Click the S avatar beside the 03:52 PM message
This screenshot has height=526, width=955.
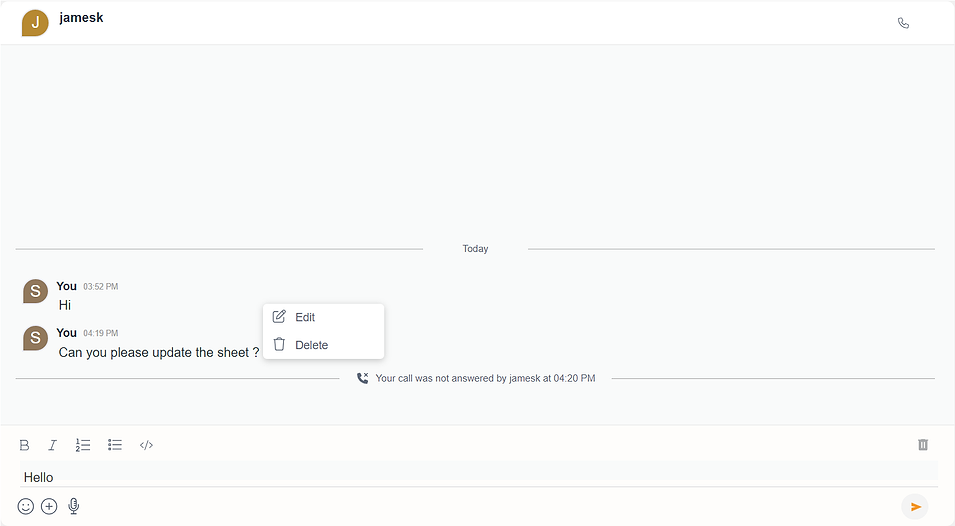click(35, 292)
